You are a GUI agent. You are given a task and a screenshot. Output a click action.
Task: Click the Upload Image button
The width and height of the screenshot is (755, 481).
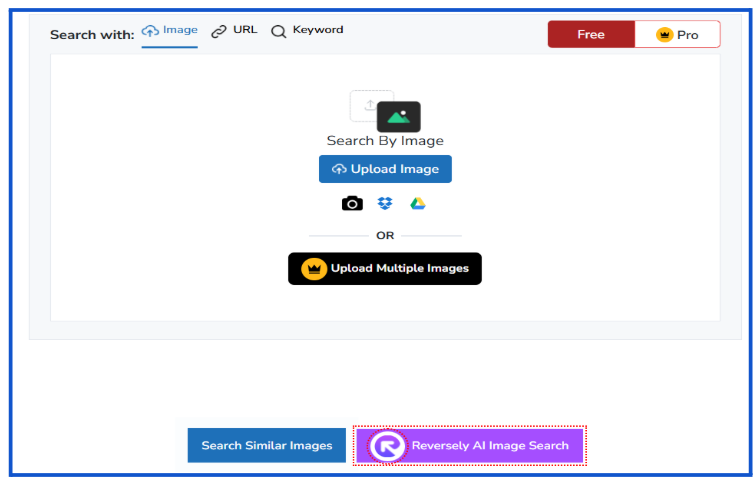pyautogui.click(x=385, y=169)
